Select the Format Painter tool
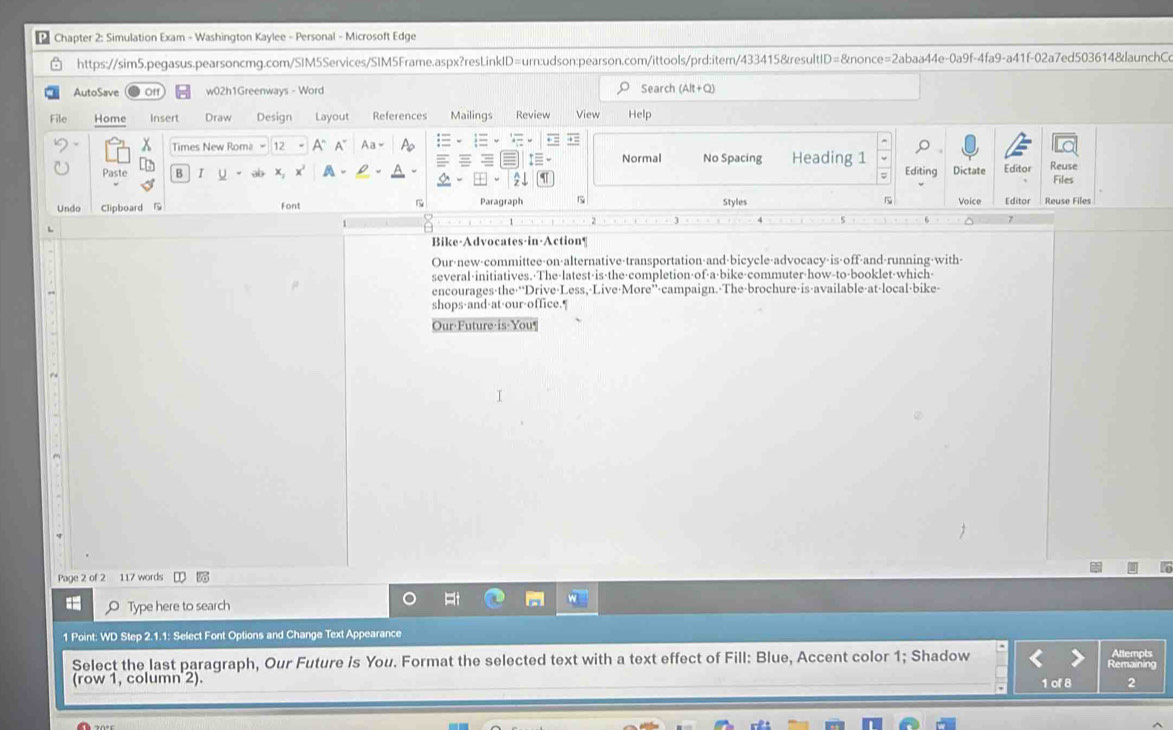Screen dimensions: 1173x730 tap(147, 184)
